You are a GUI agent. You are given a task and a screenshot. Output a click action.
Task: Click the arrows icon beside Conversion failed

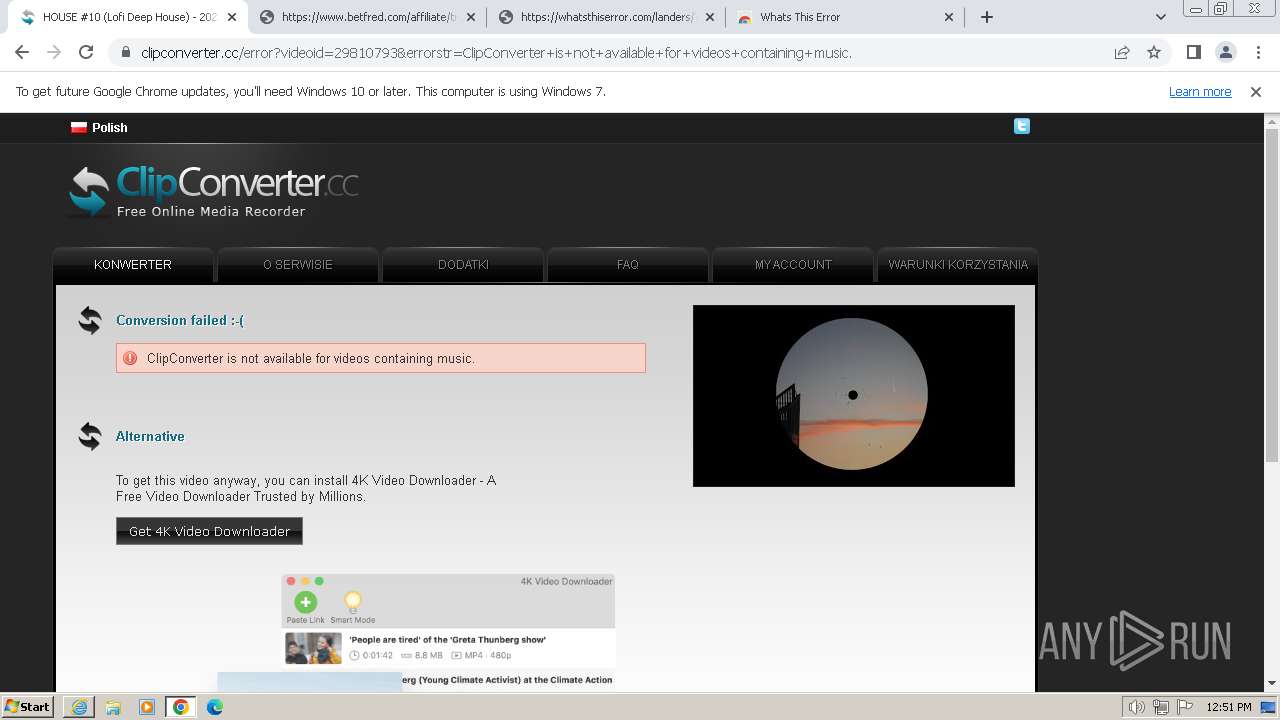pyautogui.click(x=90, y=320)
